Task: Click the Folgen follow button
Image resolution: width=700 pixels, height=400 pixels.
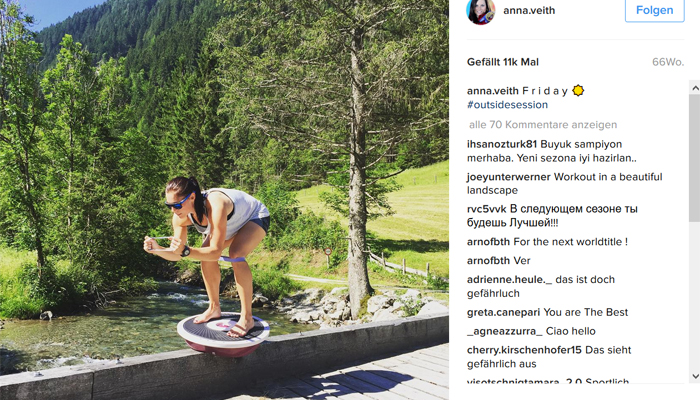Action: pos(654,10)
